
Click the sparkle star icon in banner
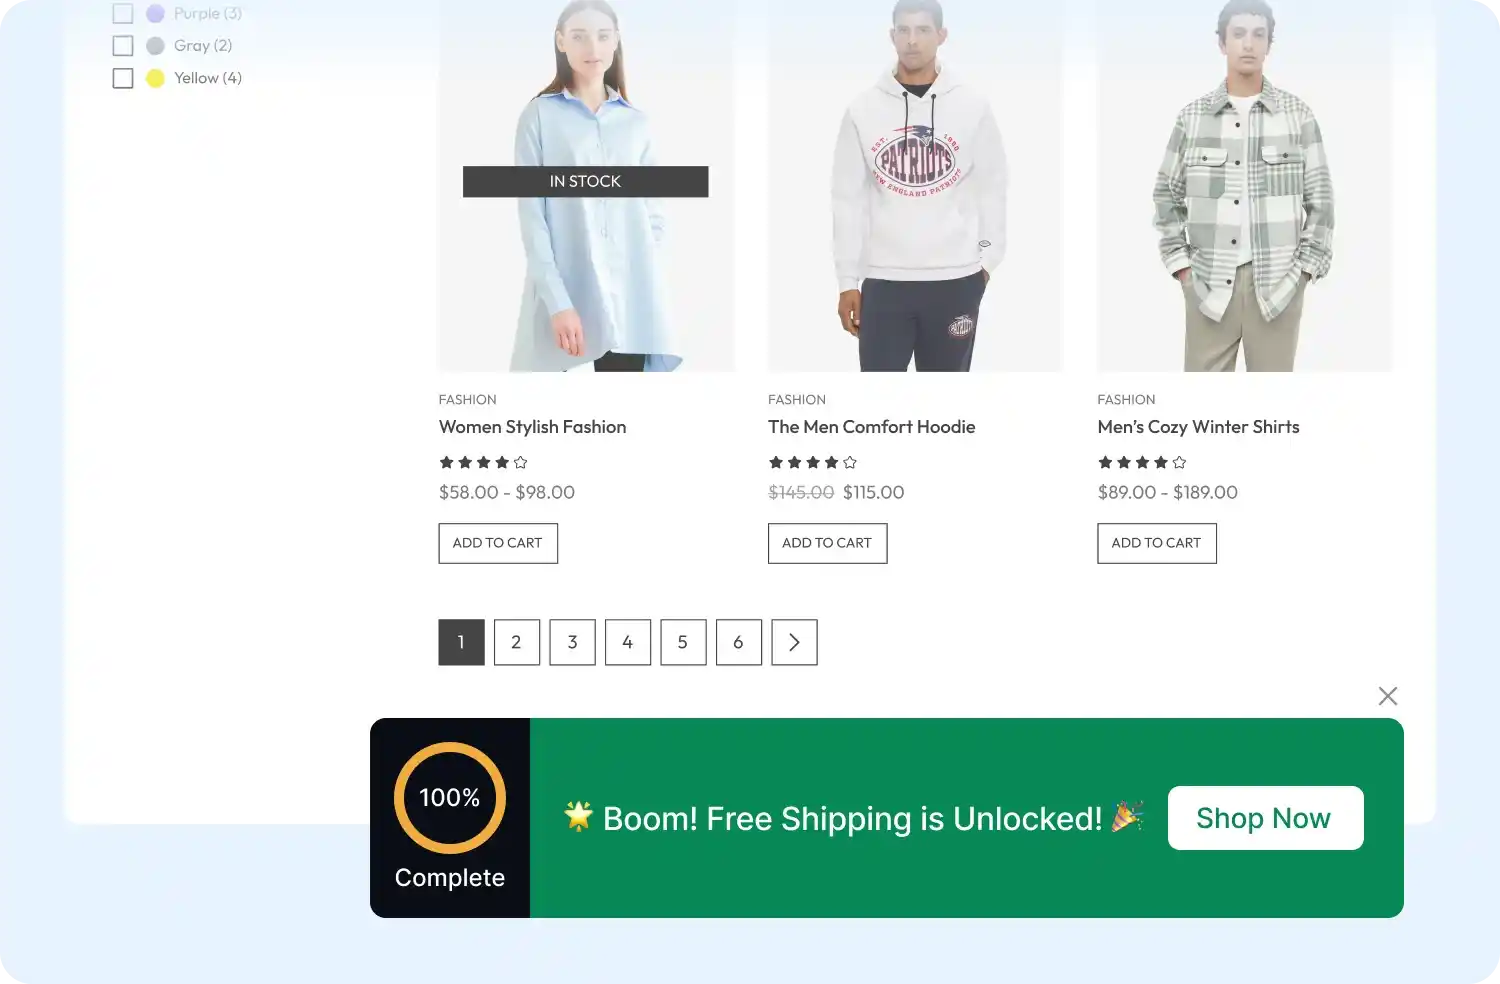click(578, 816)
